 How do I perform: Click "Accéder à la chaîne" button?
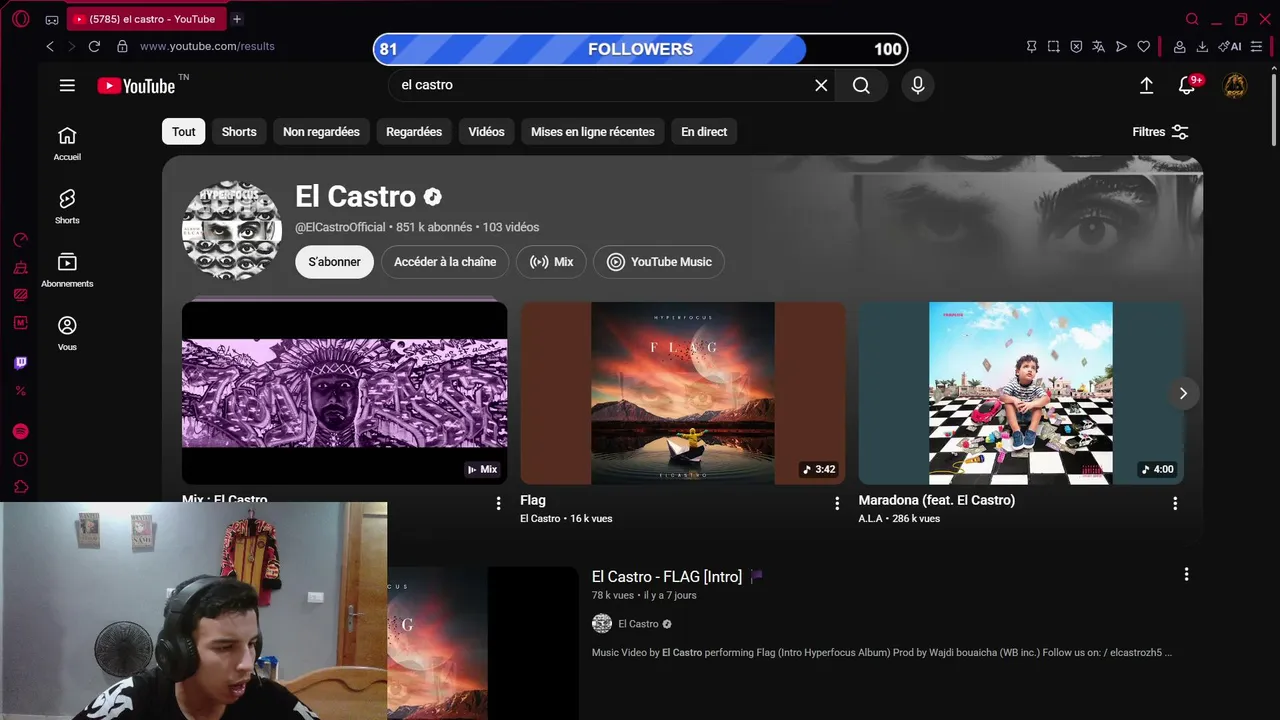pyautogui.click(x=445, y=262)
